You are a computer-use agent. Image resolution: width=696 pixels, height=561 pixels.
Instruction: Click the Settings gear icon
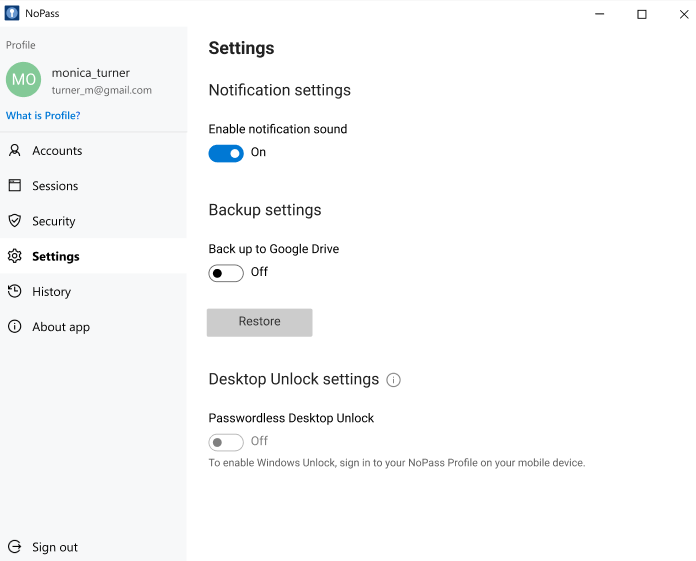click(15, 256)
